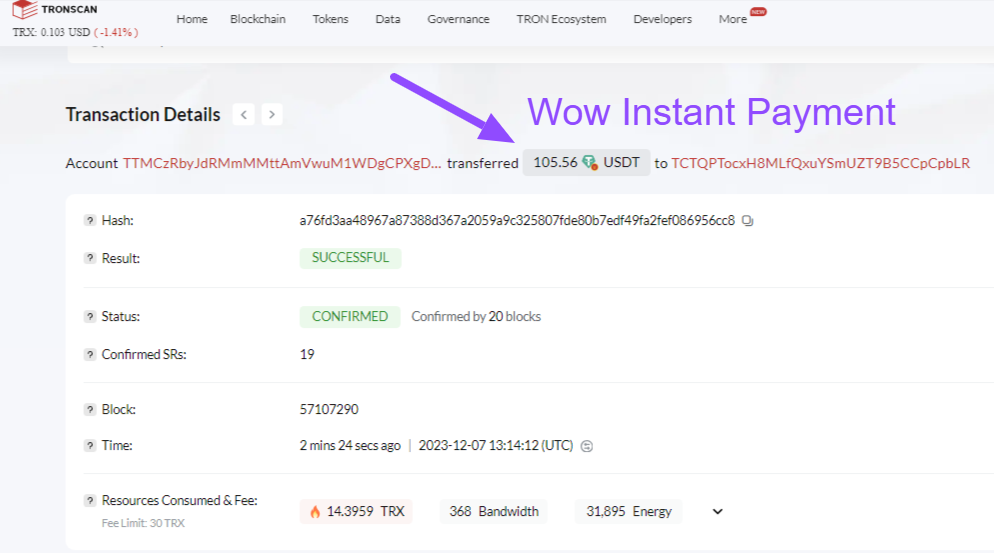
Task: Go to previous transaction arrow
Action: (x=243, y=115)
